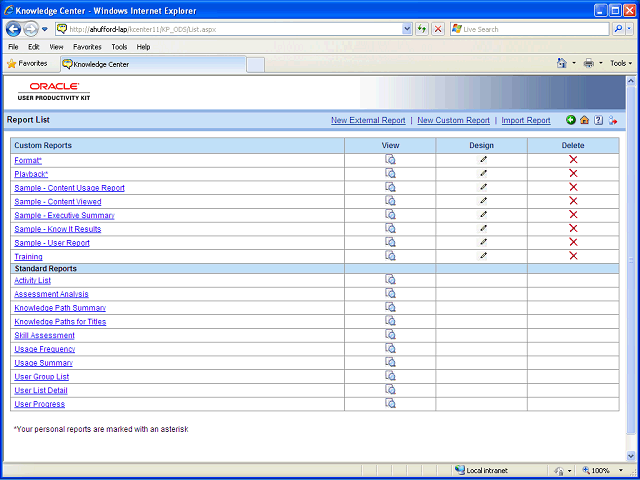View User Progress report icon

point(390,403)
